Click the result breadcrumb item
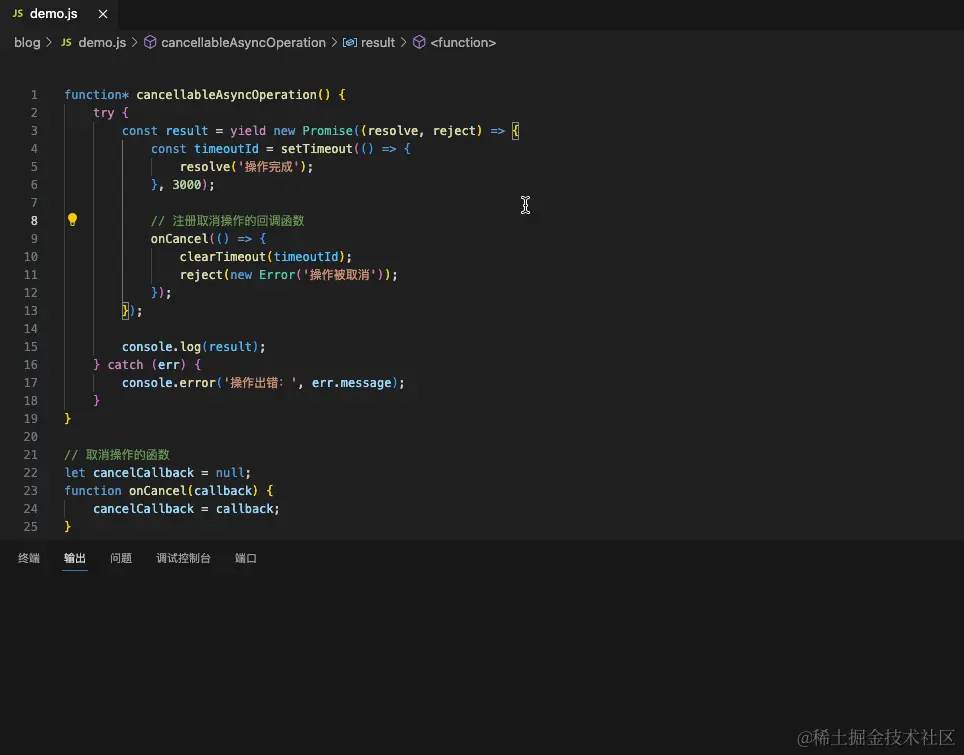 coord(377,42)
